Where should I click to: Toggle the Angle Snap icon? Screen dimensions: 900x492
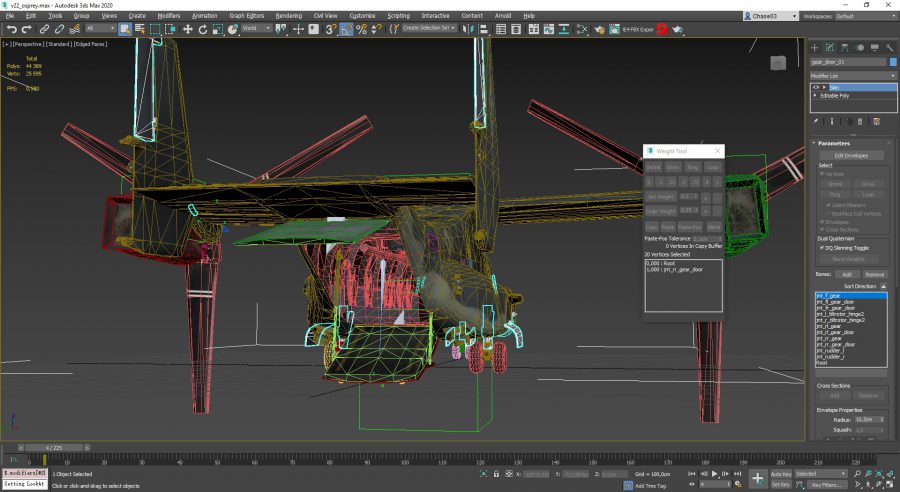click(346, 29)
